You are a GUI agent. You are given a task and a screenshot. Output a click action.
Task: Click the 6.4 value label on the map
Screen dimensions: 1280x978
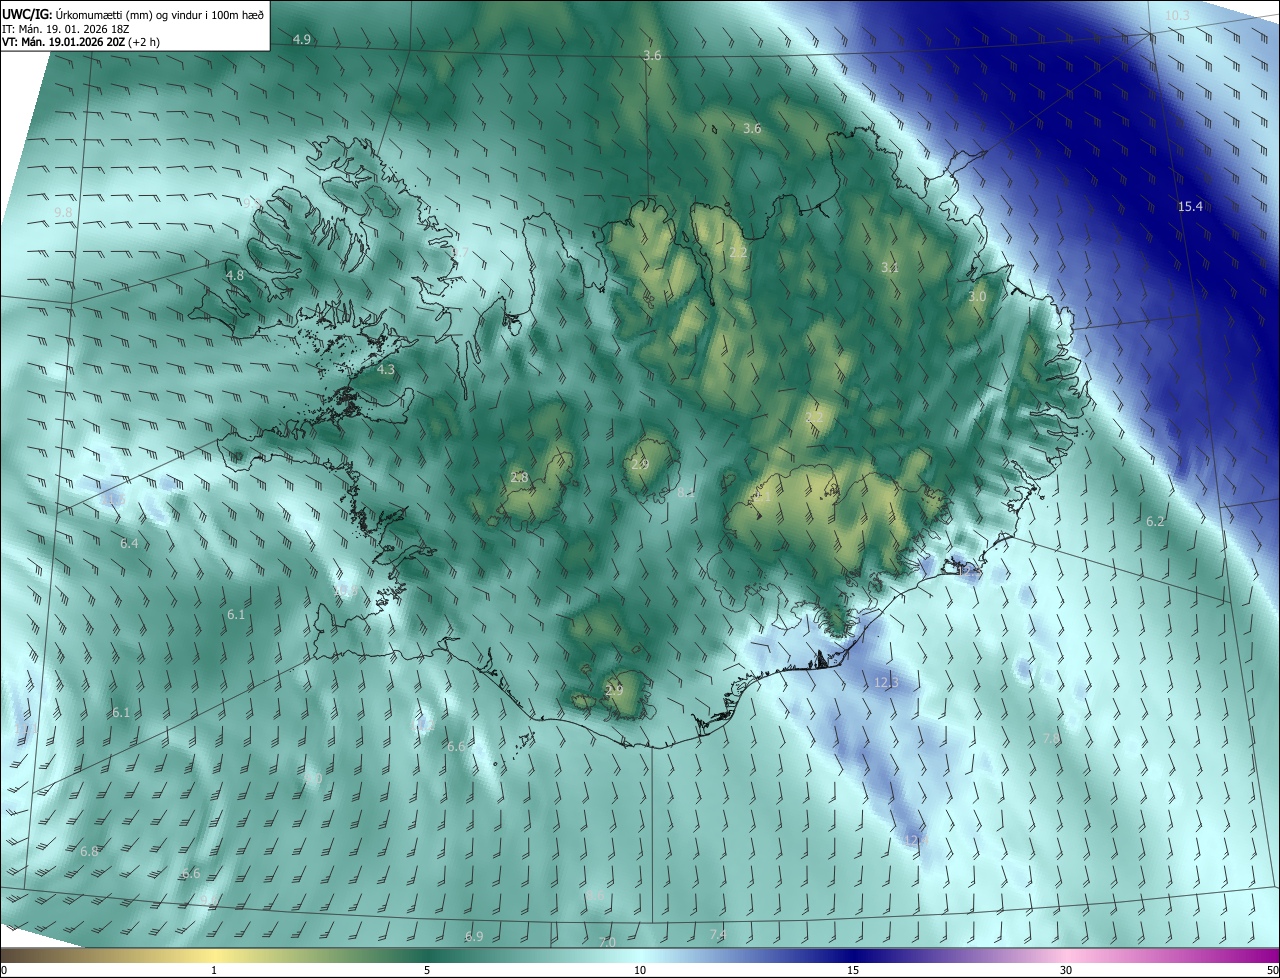pos(129,543)
